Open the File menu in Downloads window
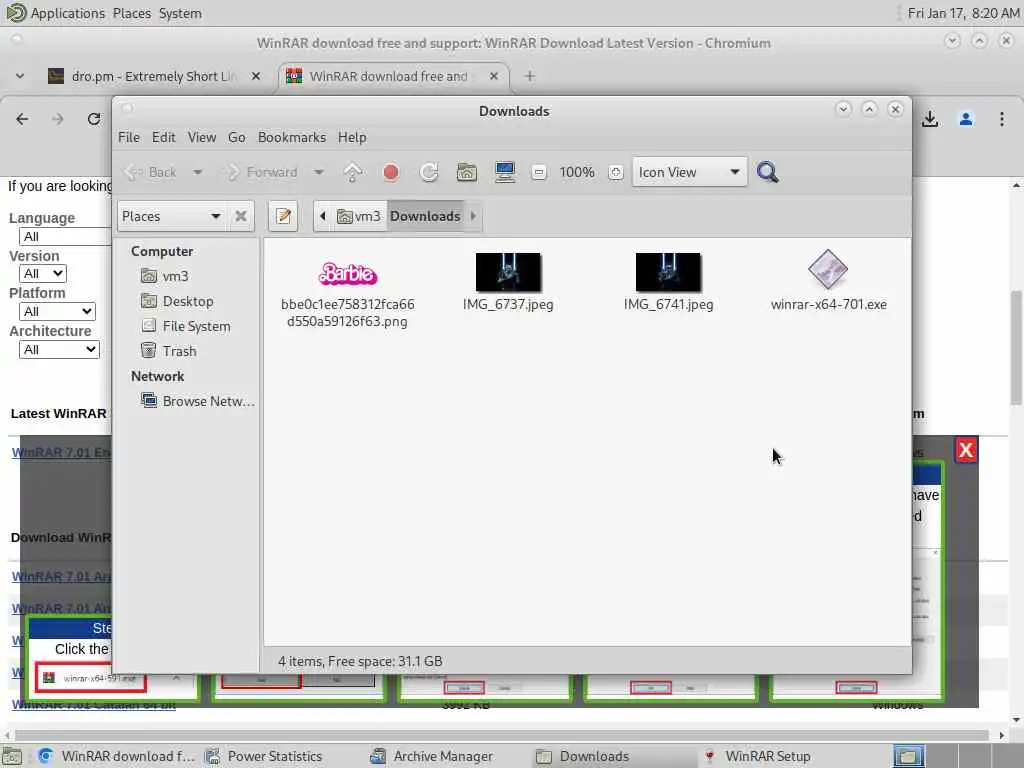1024x768 pixels. point(129,137)
